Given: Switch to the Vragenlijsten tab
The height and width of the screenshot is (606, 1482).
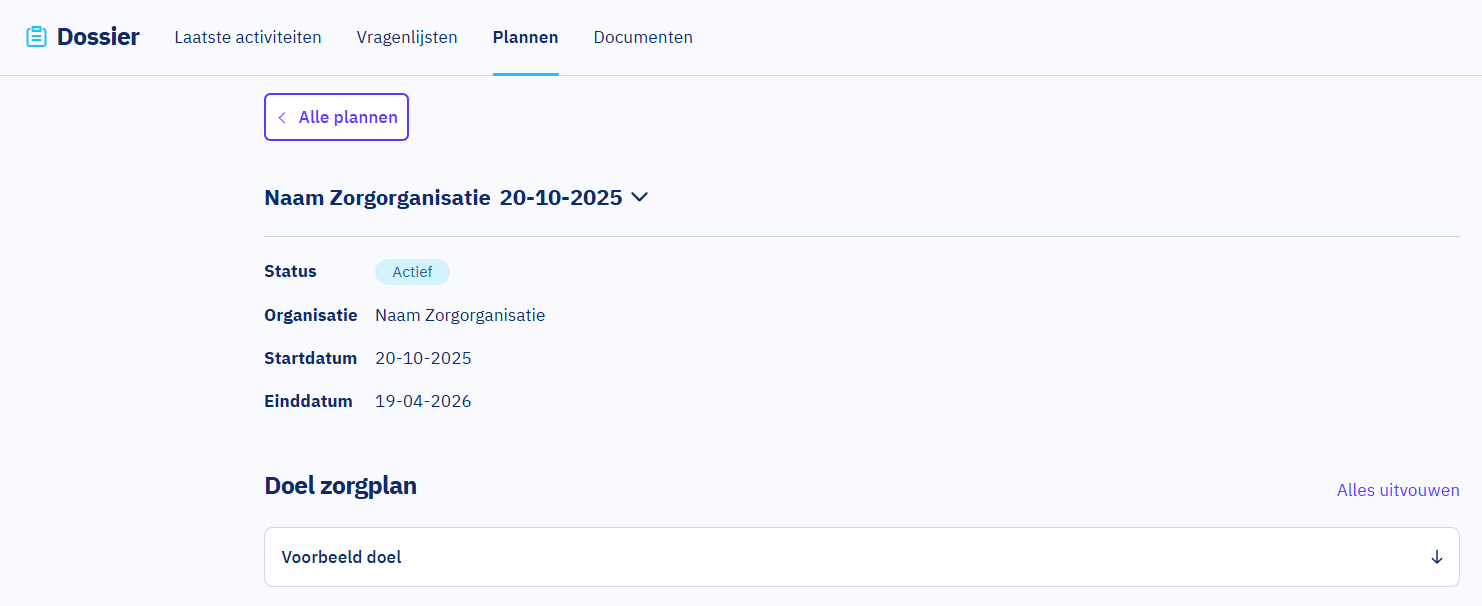Looking at the screenshot, I should [407, 37].
